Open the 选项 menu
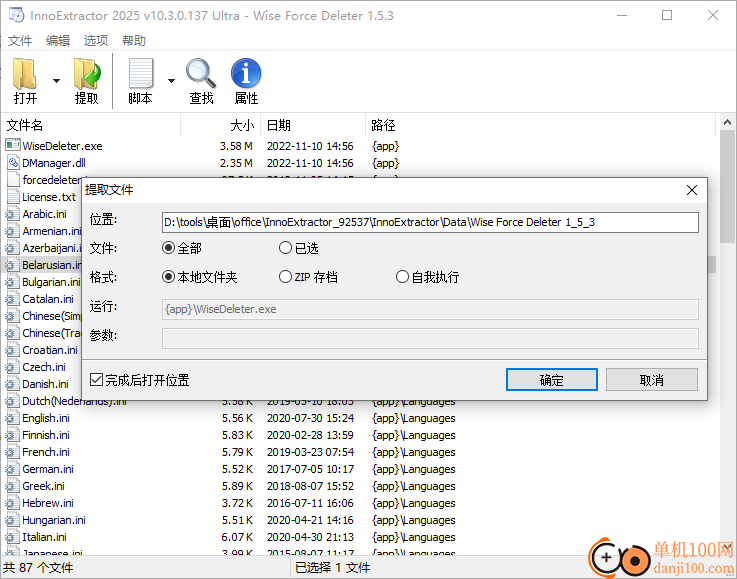 tap(96, 41)
